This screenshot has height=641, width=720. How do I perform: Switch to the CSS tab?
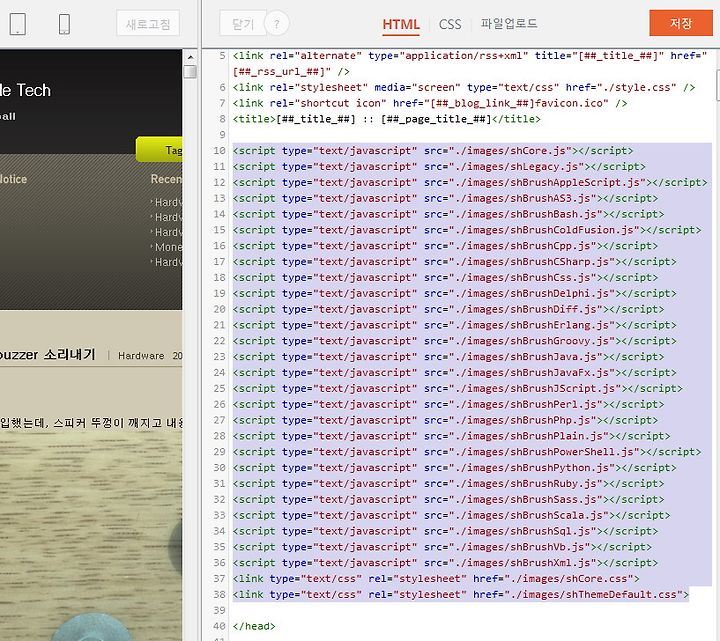(450, 24)
